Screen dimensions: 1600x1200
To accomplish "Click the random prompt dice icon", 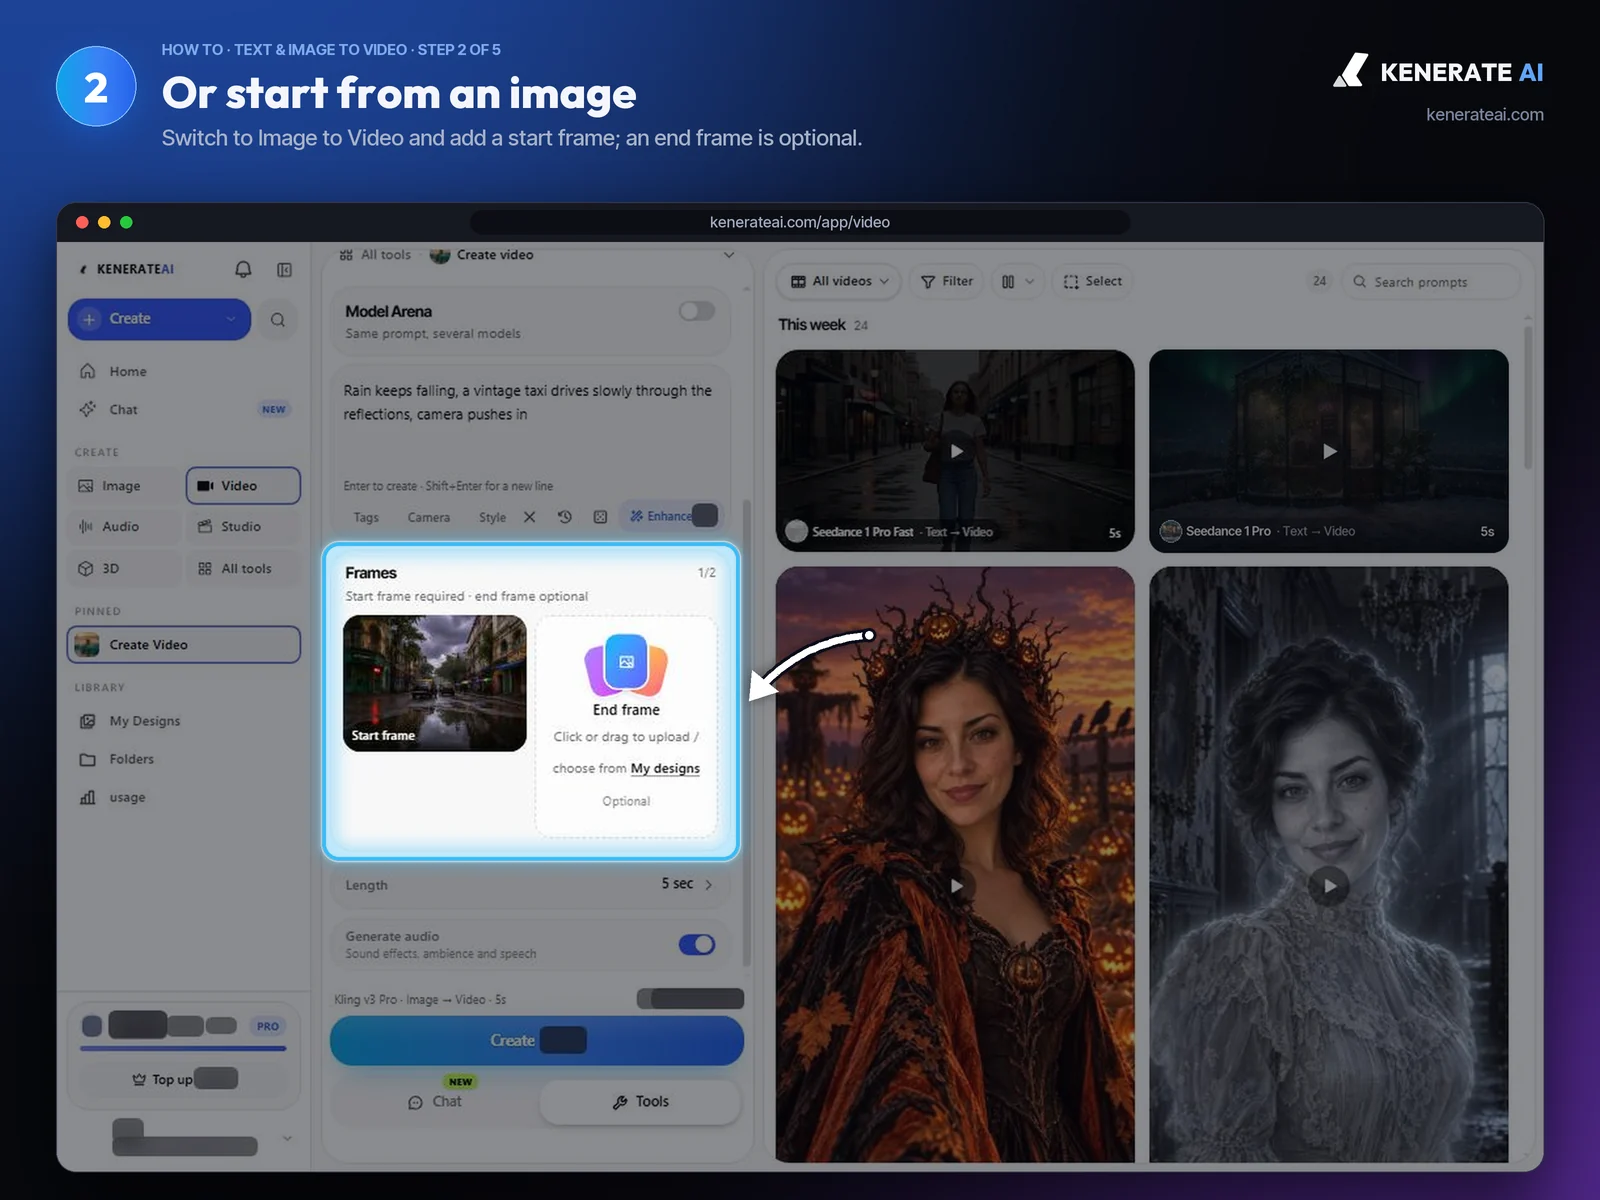I will click(x=600, y=517).
